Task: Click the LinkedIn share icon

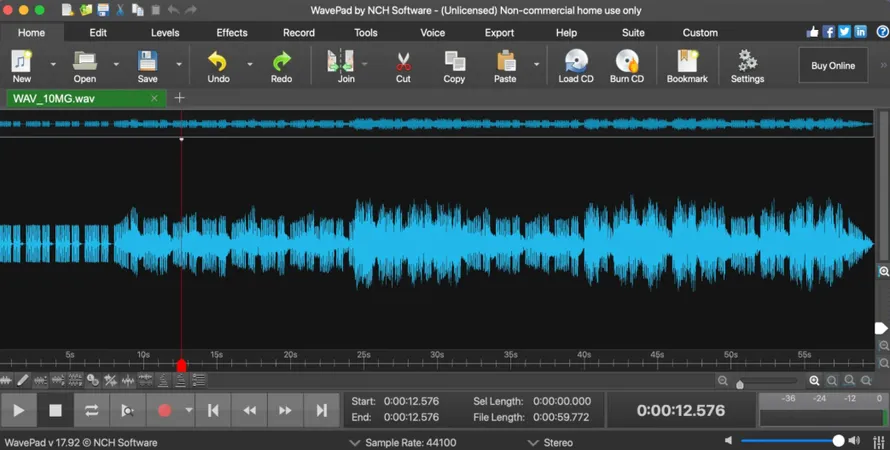Action: [860, 32]
